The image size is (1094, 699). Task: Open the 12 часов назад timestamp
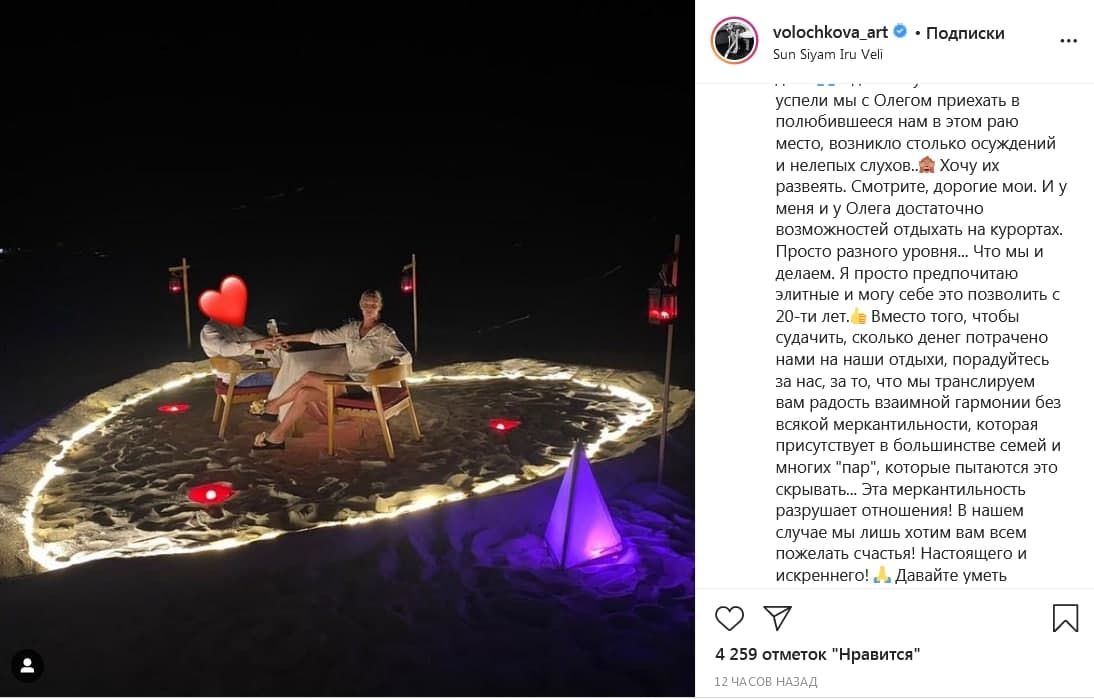pyautogui.click(x=765, y=682)
